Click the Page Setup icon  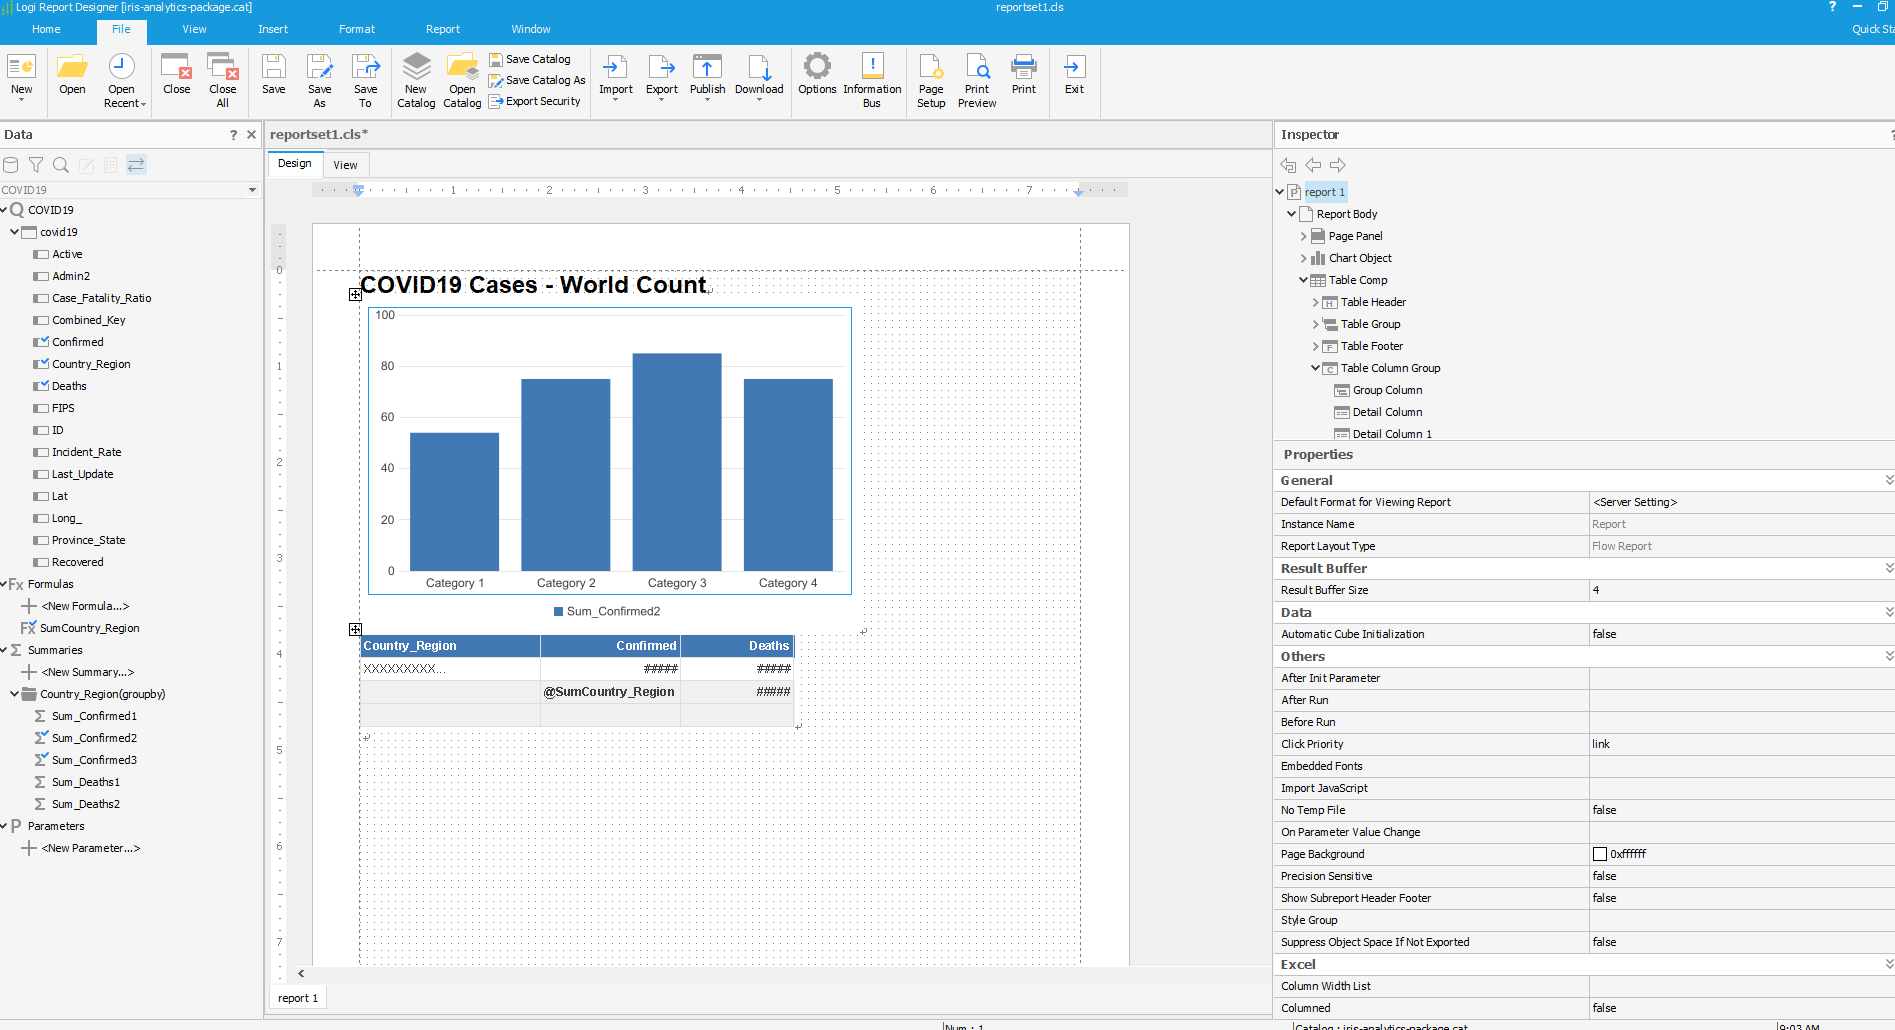(930, 68)
